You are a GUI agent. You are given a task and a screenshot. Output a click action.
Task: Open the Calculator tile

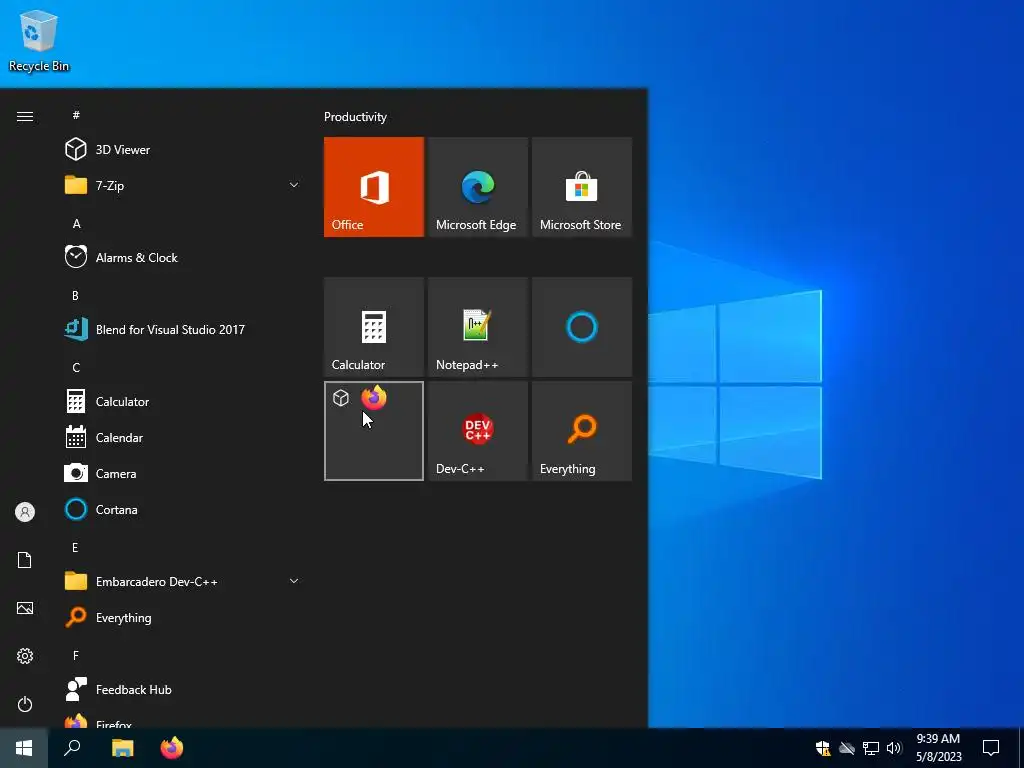coord(374,327)
